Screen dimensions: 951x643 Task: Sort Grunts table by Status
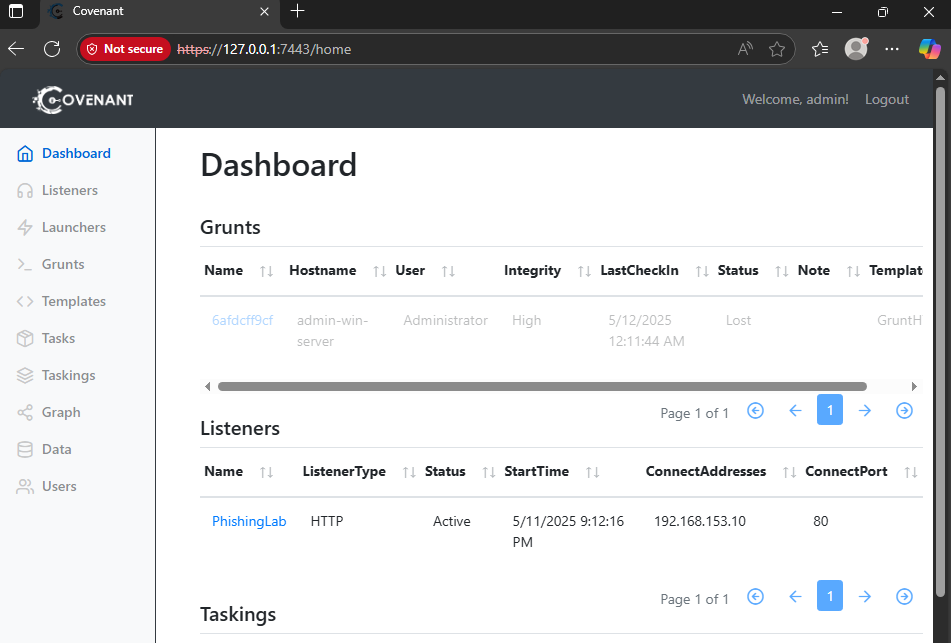(782, 271)
